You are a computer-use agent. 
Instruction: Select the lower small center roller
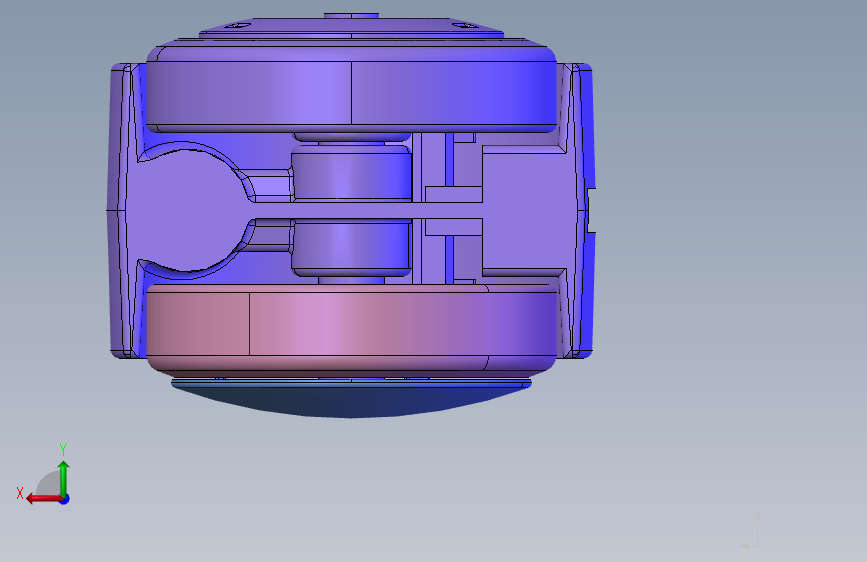coord(352,247)
